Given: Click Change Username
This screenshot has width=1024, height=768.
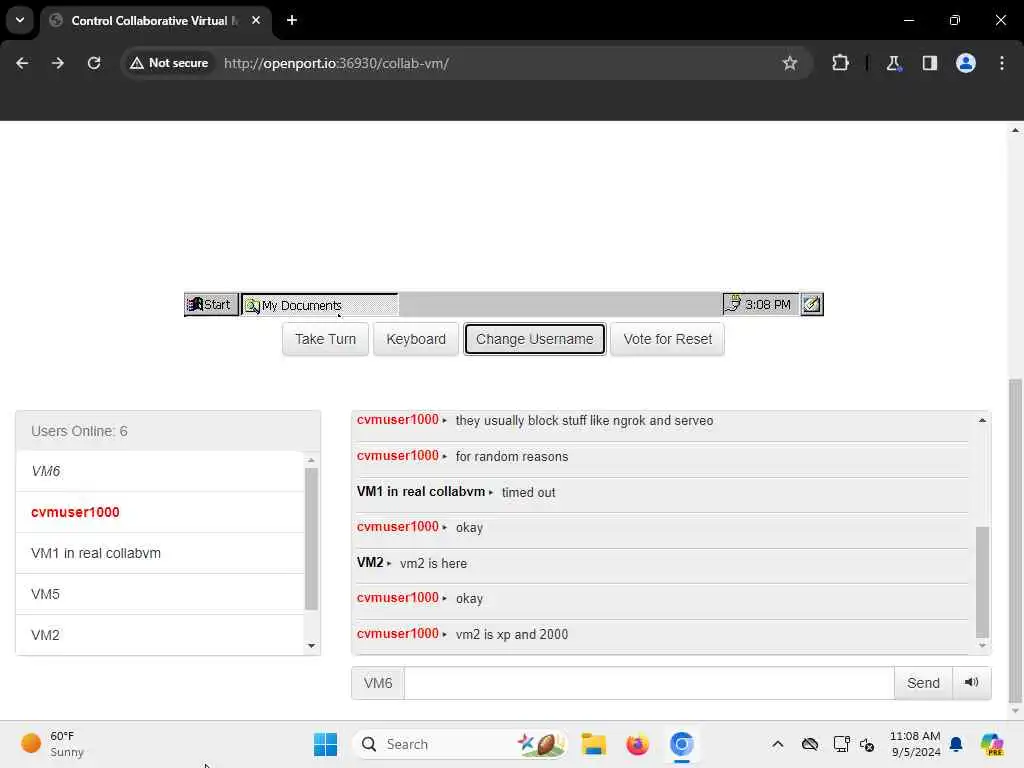Looking at the screenshot, I should pos(534,339).
